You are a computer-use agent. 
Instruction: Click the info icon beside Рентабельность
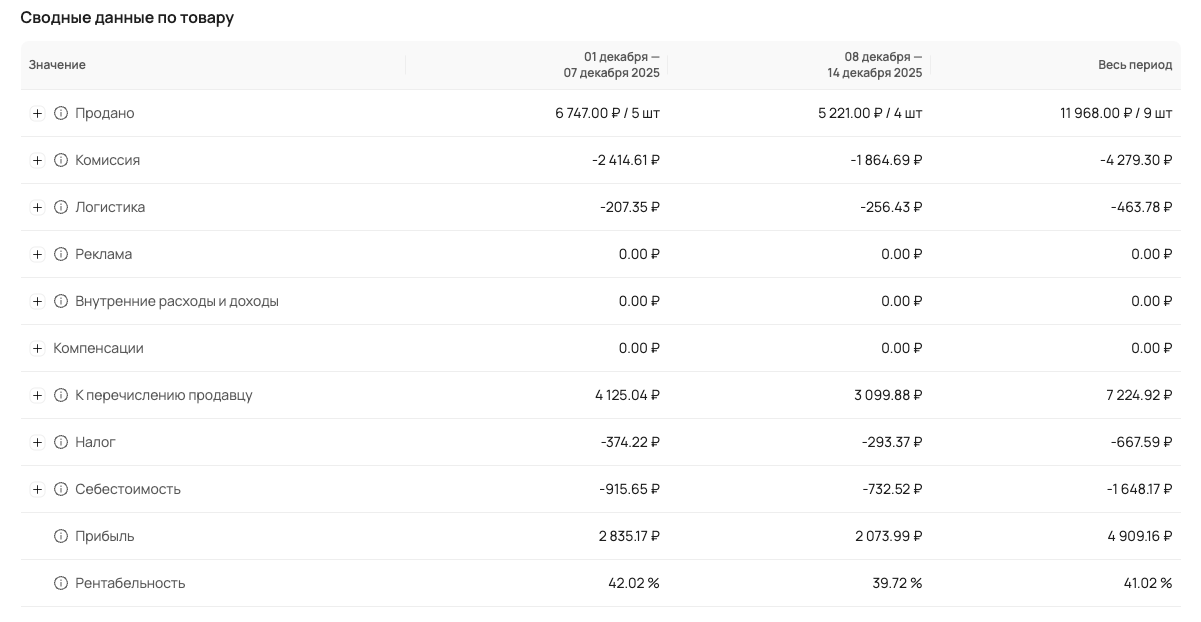point(61,583)
